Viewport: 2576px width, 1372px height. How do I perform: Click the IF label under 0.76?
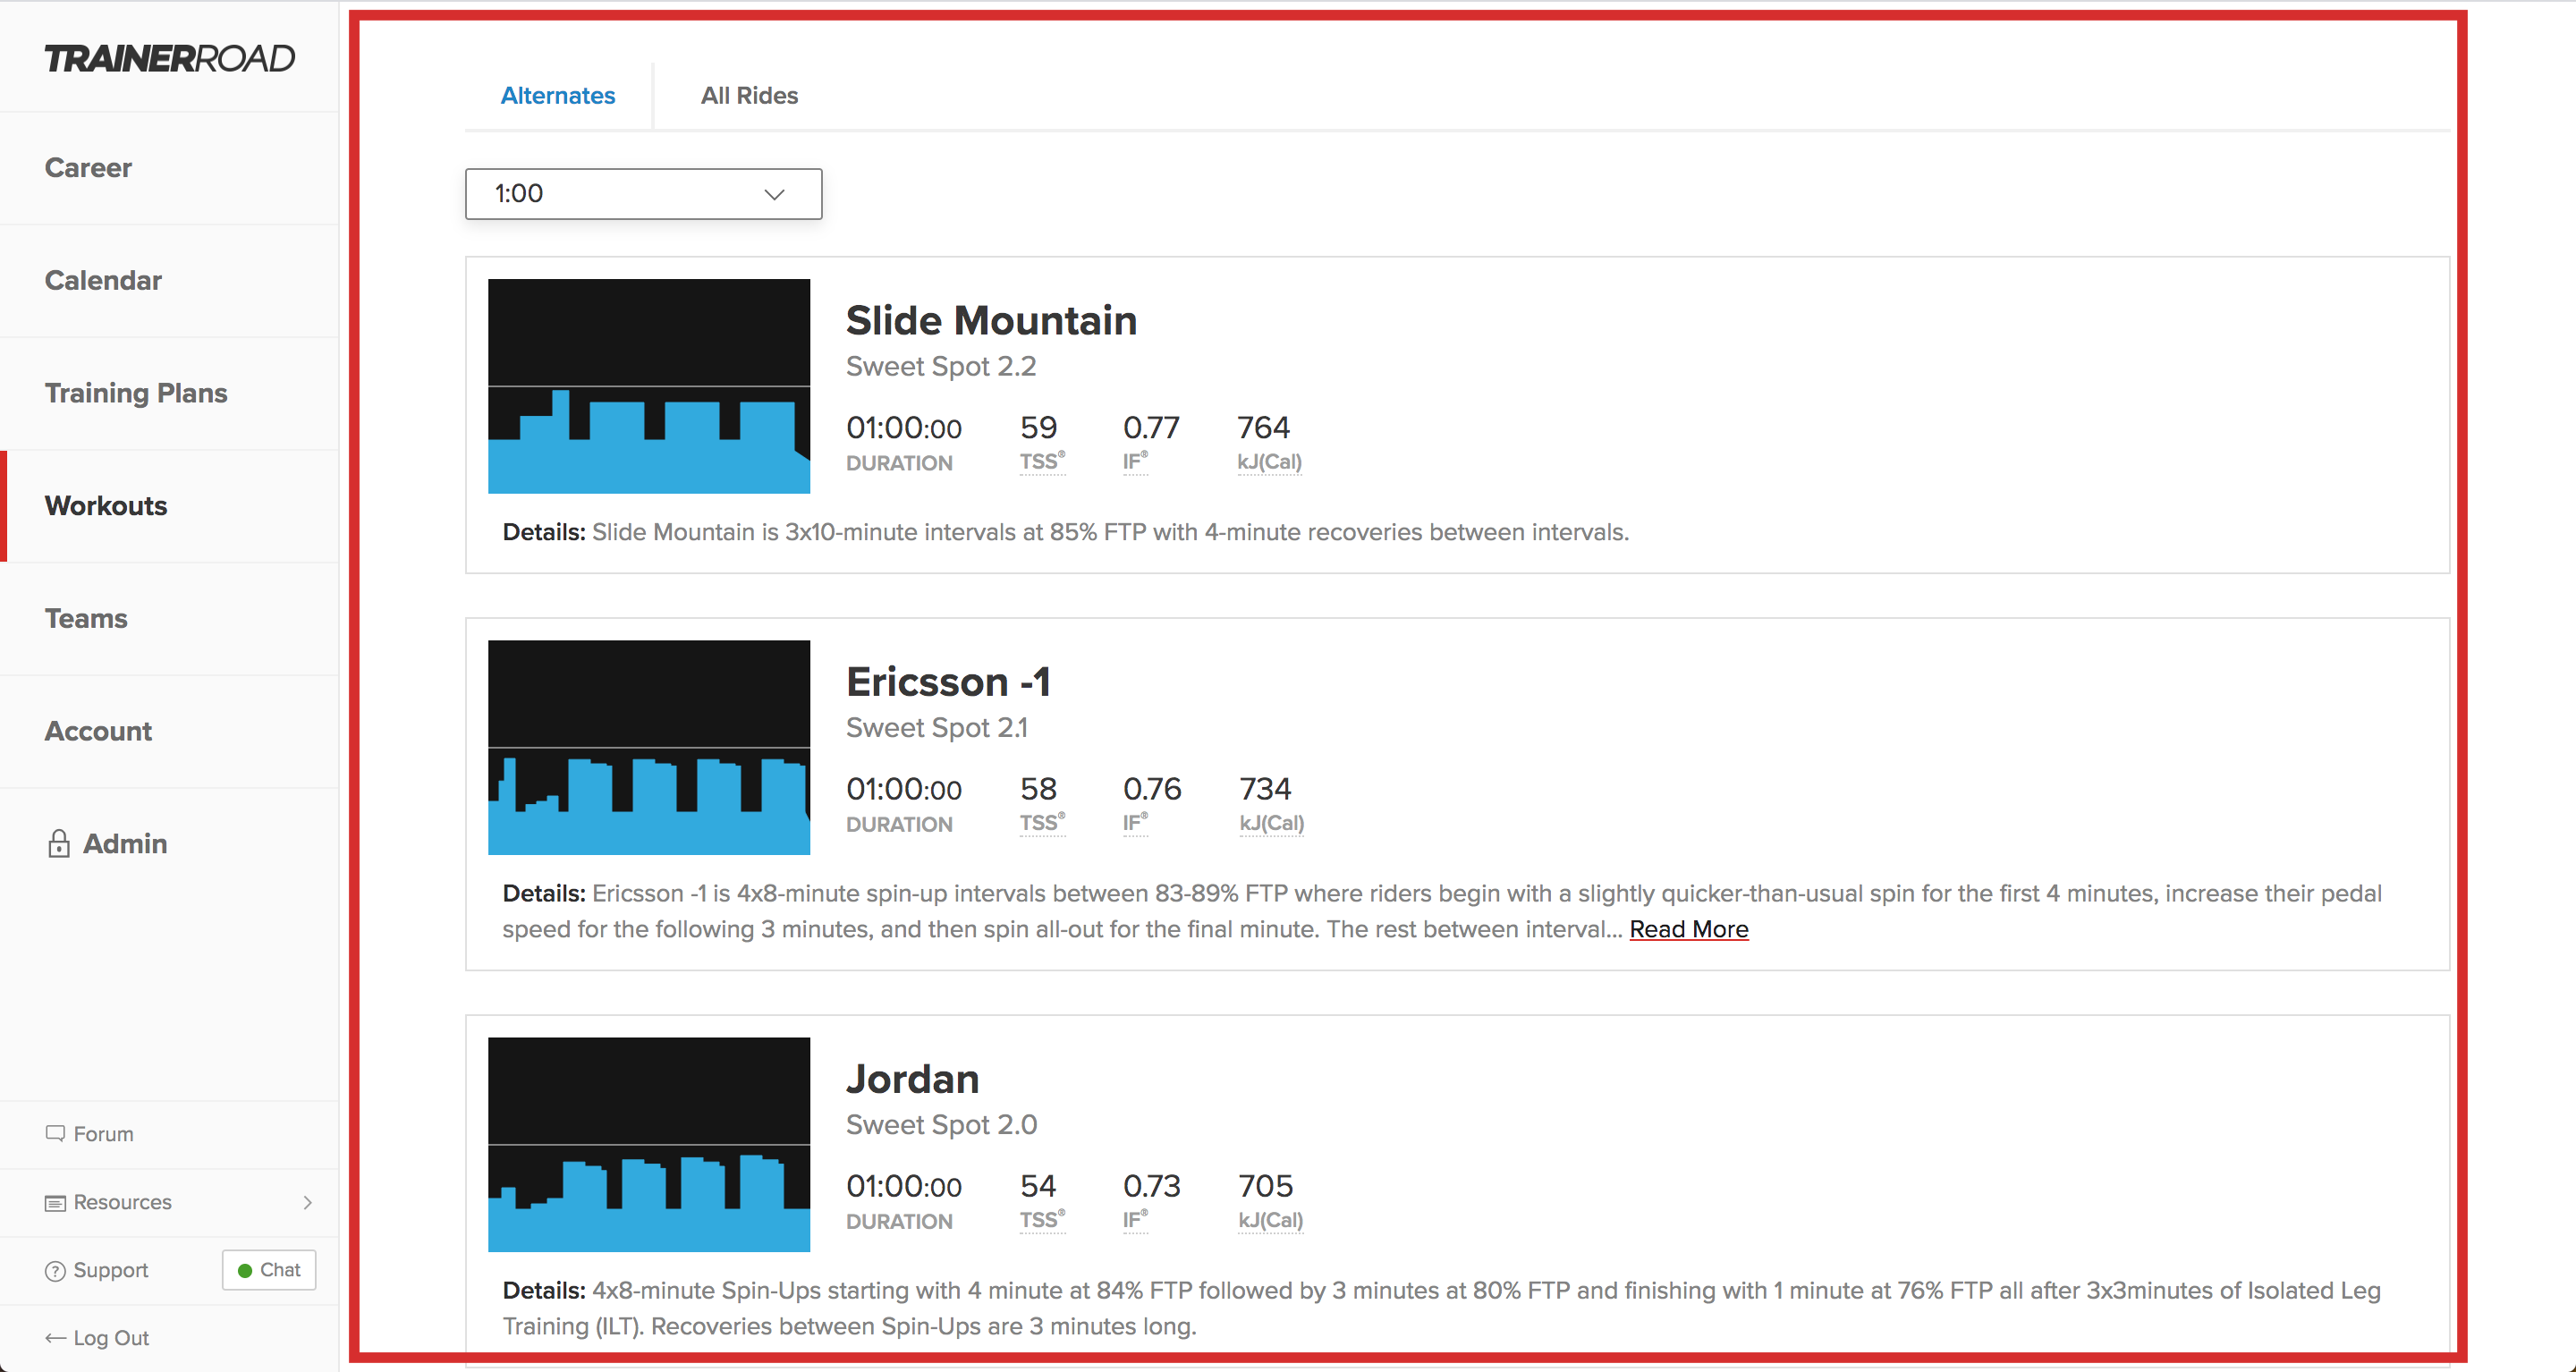[1135, 822]
